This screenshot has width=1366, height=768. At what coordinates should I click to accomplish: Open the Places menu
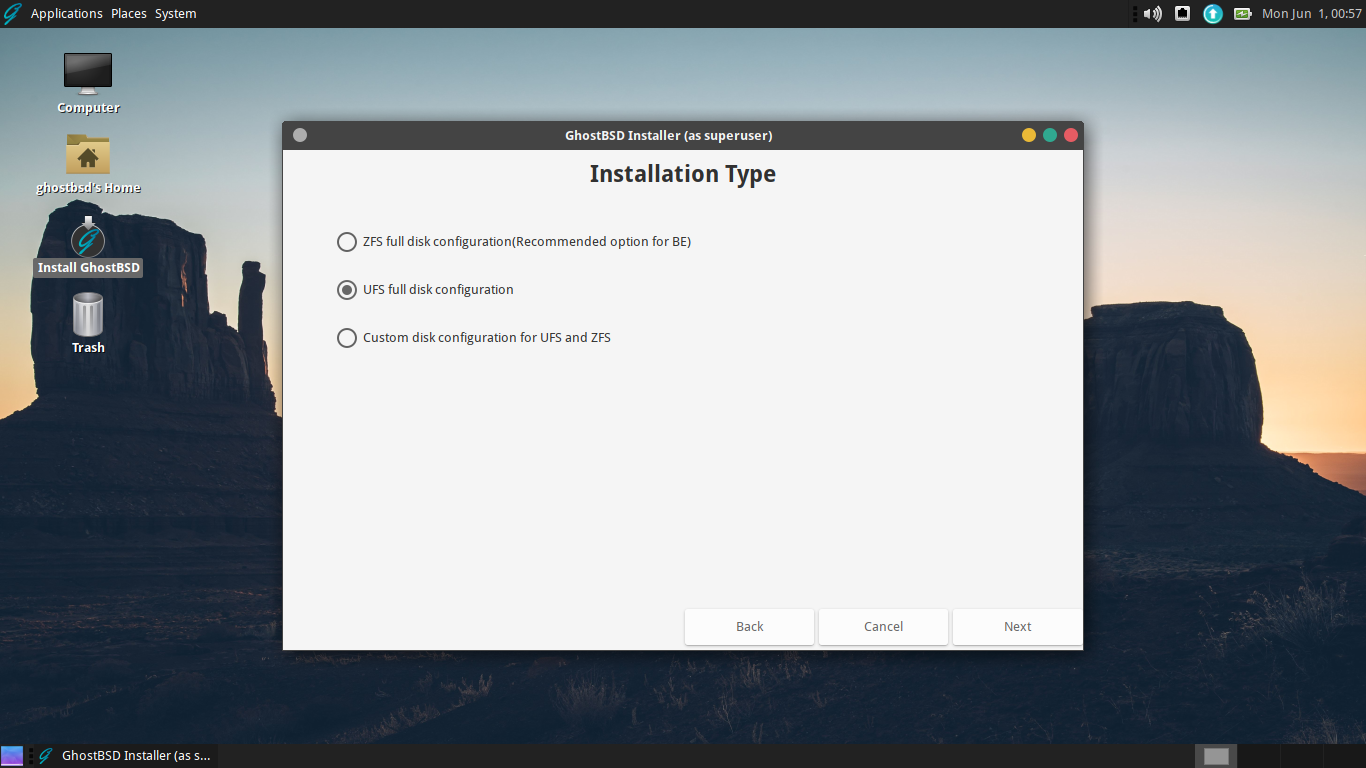point(129,14)
